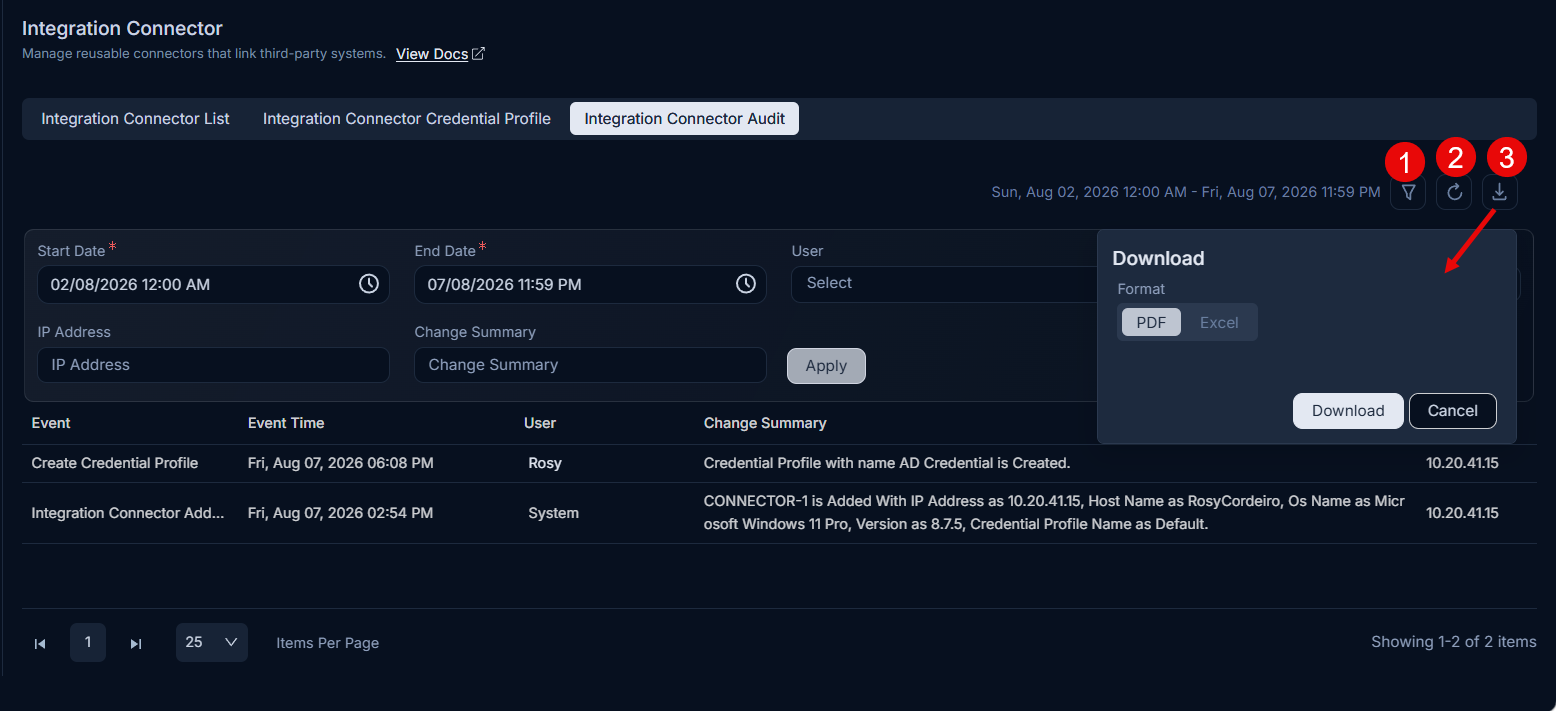Click the AD Credential is Created summary
The height and width of the screenshot is (711, 1556).
pyautogui.click(x=887, y=463)
